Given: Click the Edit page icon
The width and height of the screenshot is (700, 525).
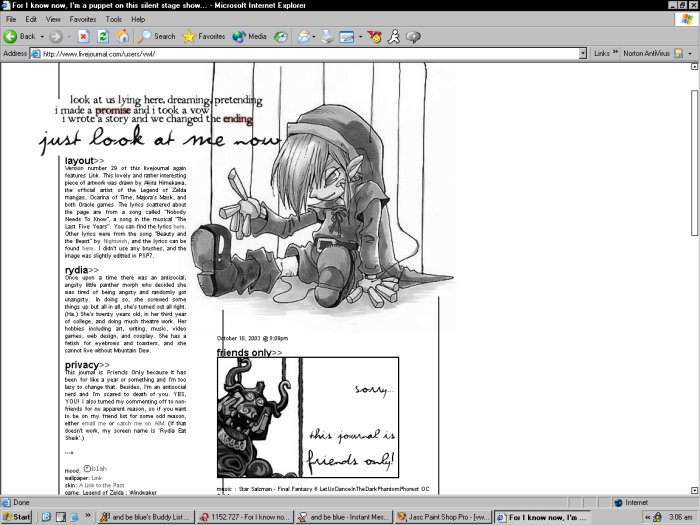Looking at the screenshot, I should coord(347,37).
